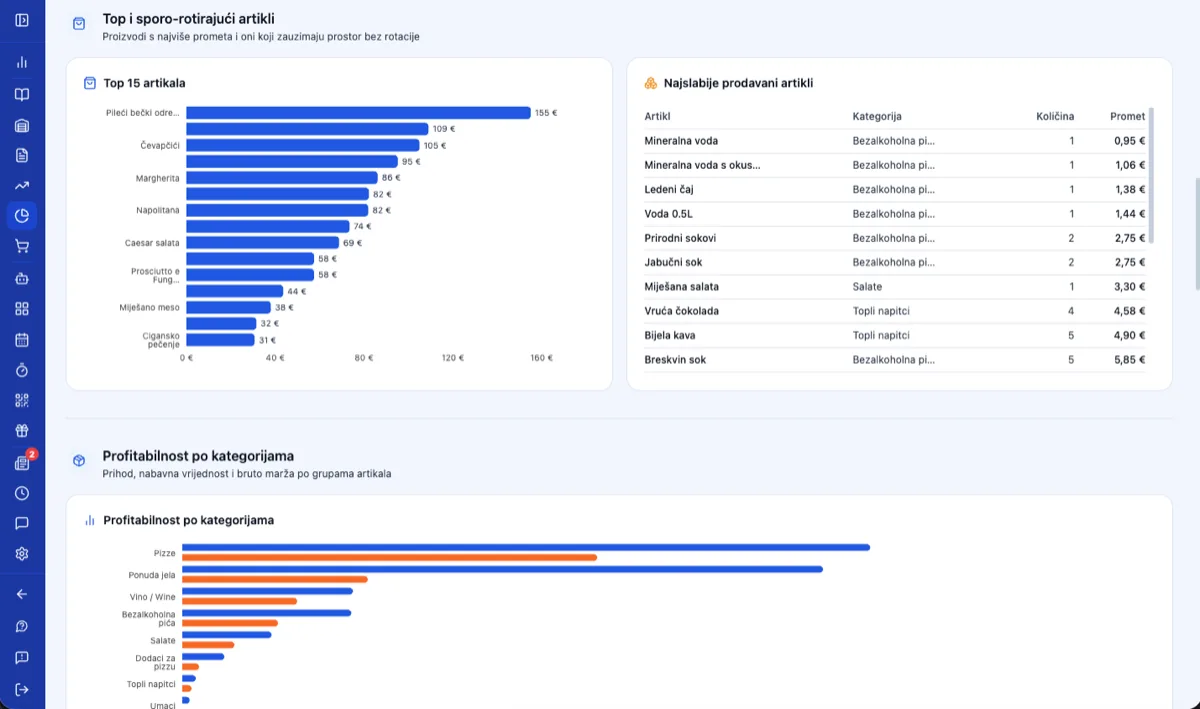Screen dimensions: 1200x709
Task: Open the four-squares grid sidebar icon
Action: (22, 308)
